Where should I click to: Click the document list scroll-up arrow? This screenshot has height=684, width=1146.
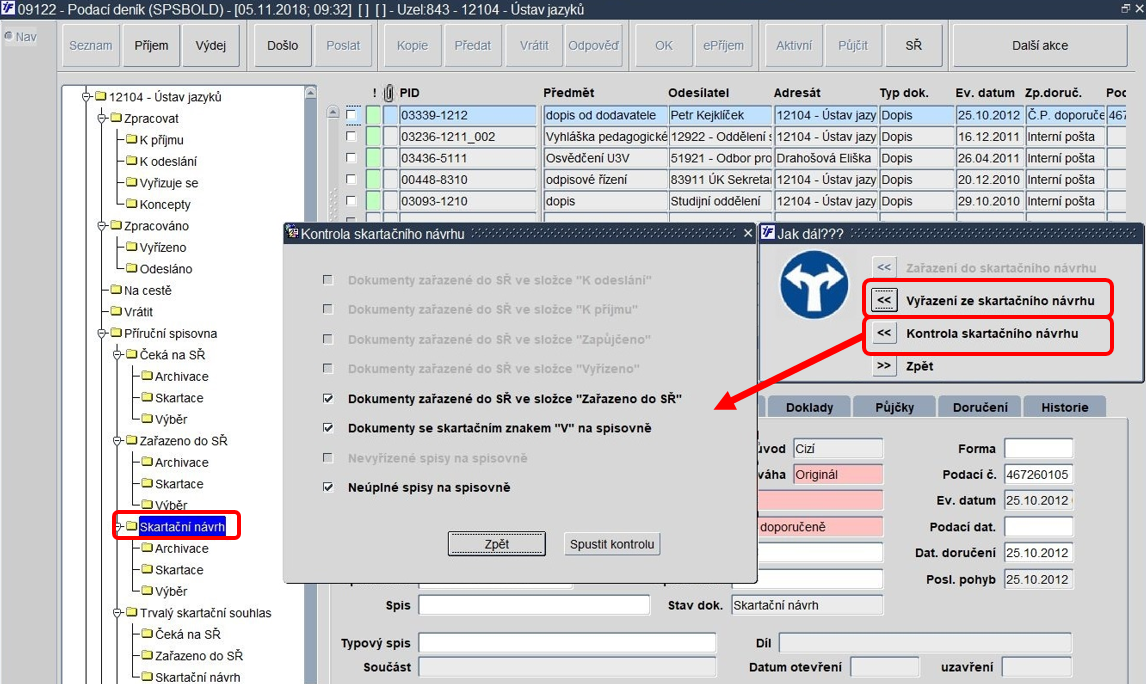click(x=333, y=113)
